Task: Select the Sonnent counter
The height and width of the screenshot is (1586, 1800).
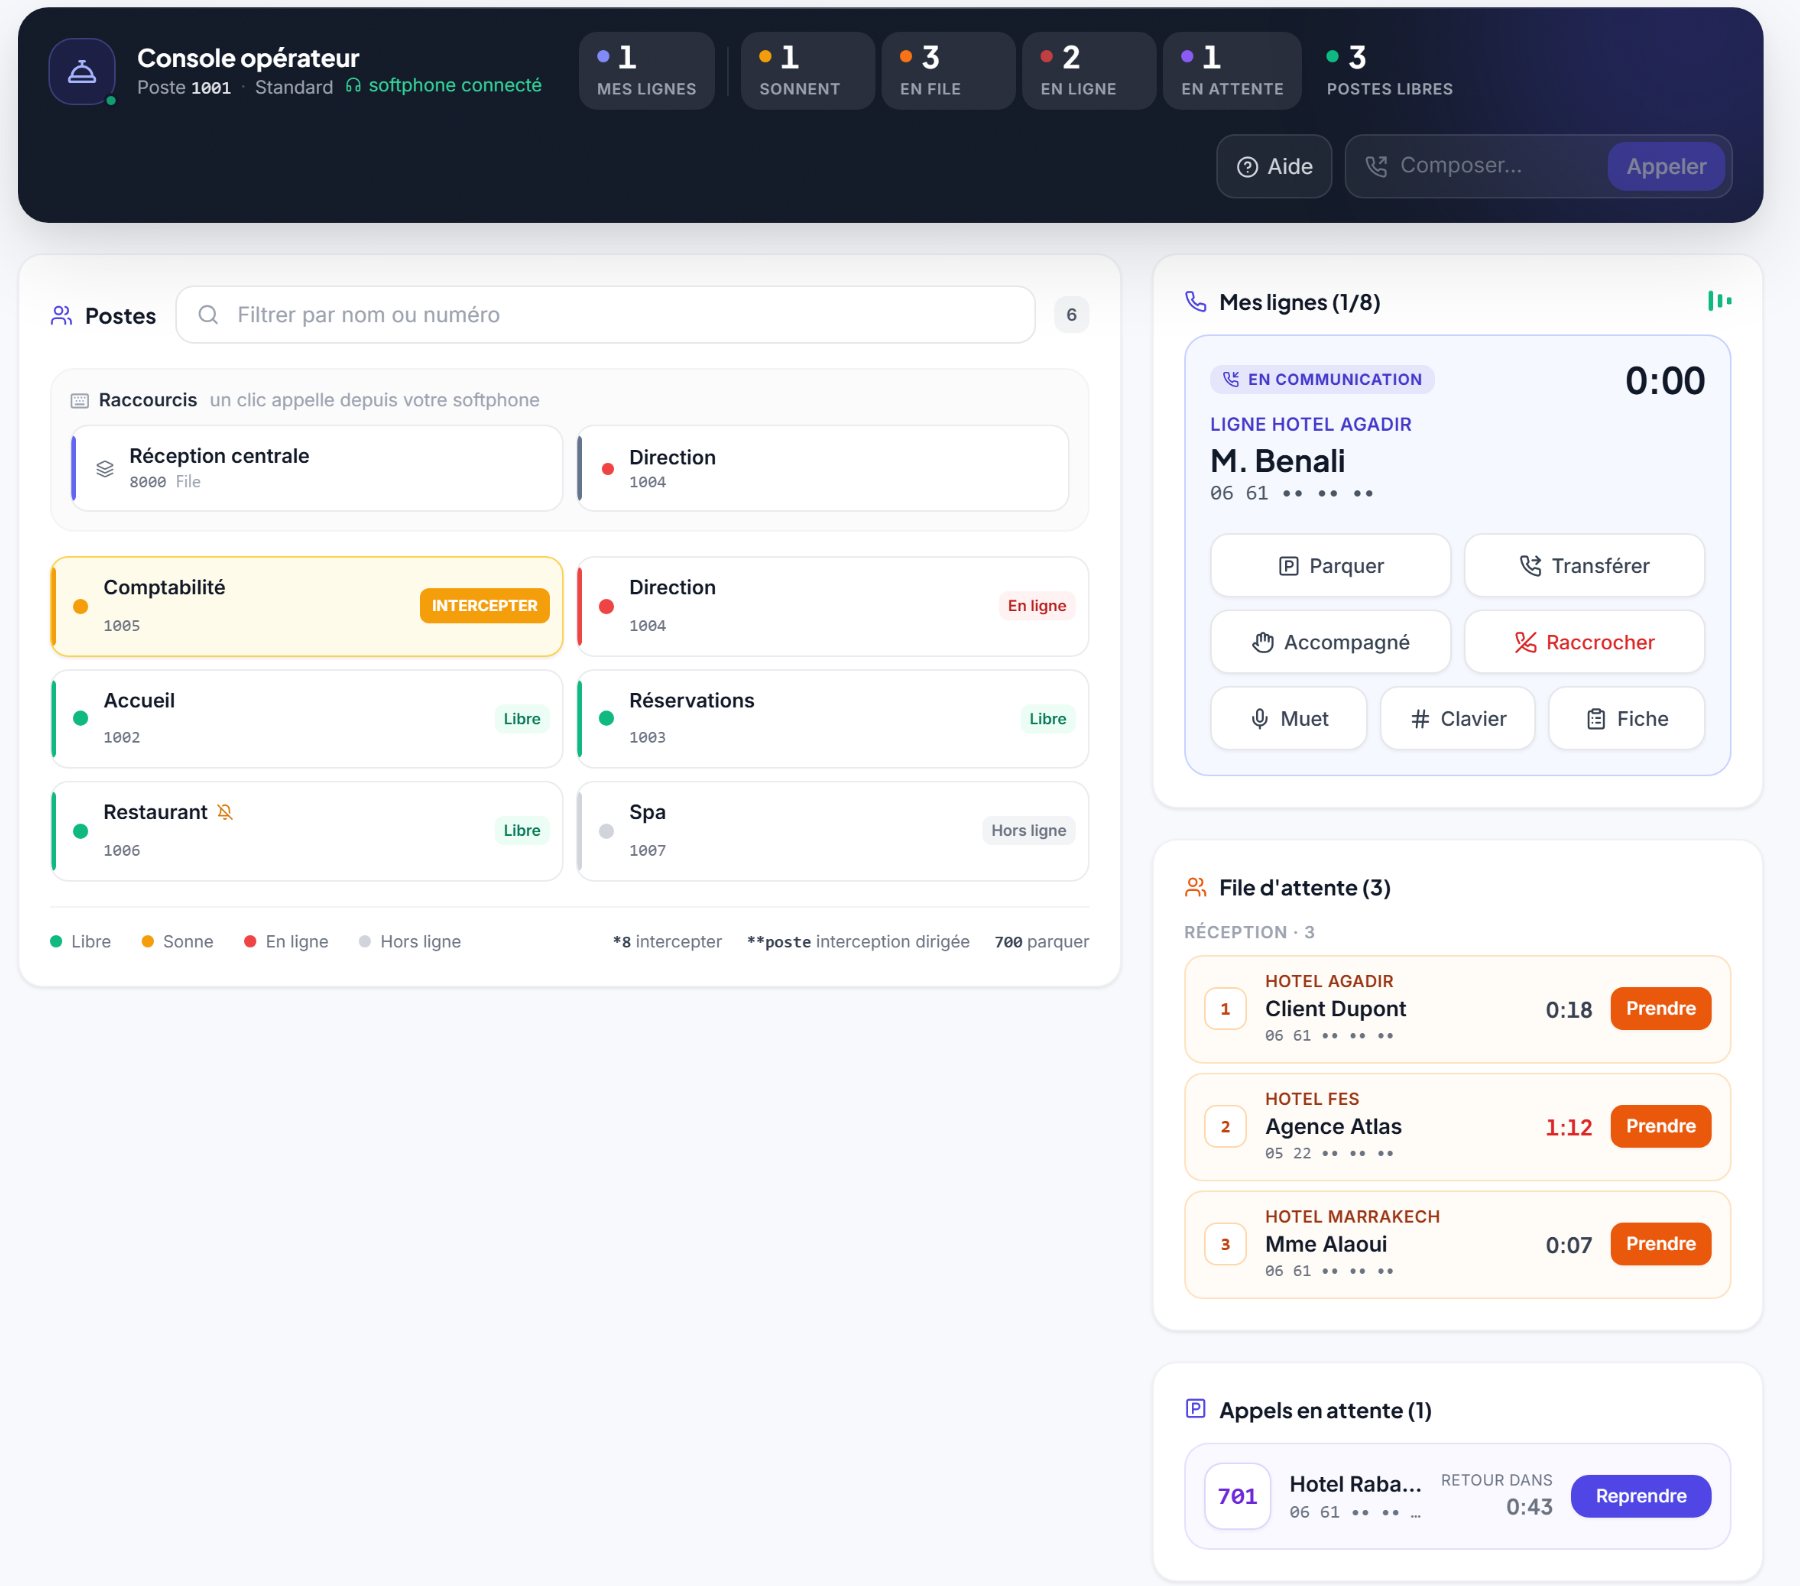Action: click(807, 71)
